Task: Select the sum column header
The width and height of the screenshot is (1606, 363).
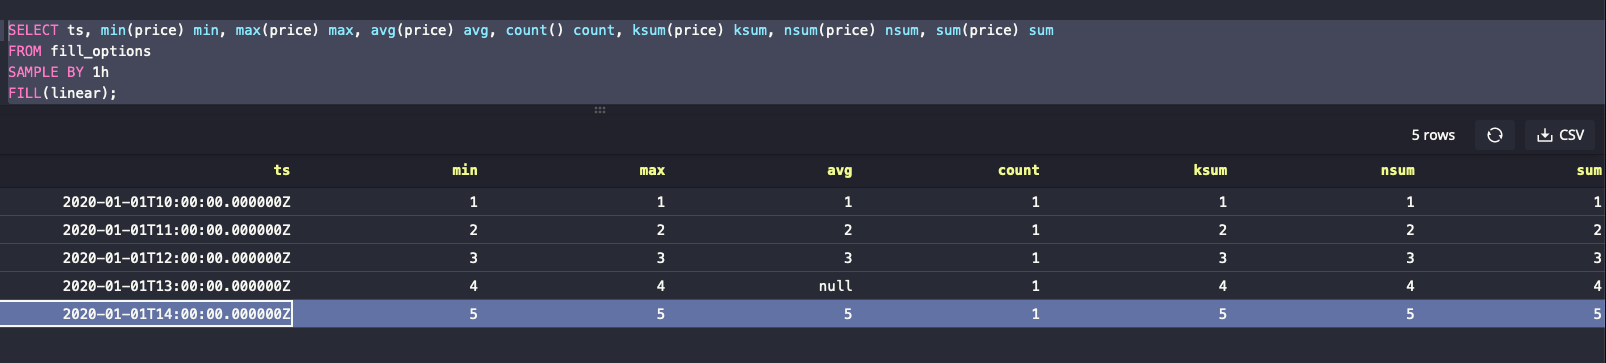Action: click(x=1589, y=171)
